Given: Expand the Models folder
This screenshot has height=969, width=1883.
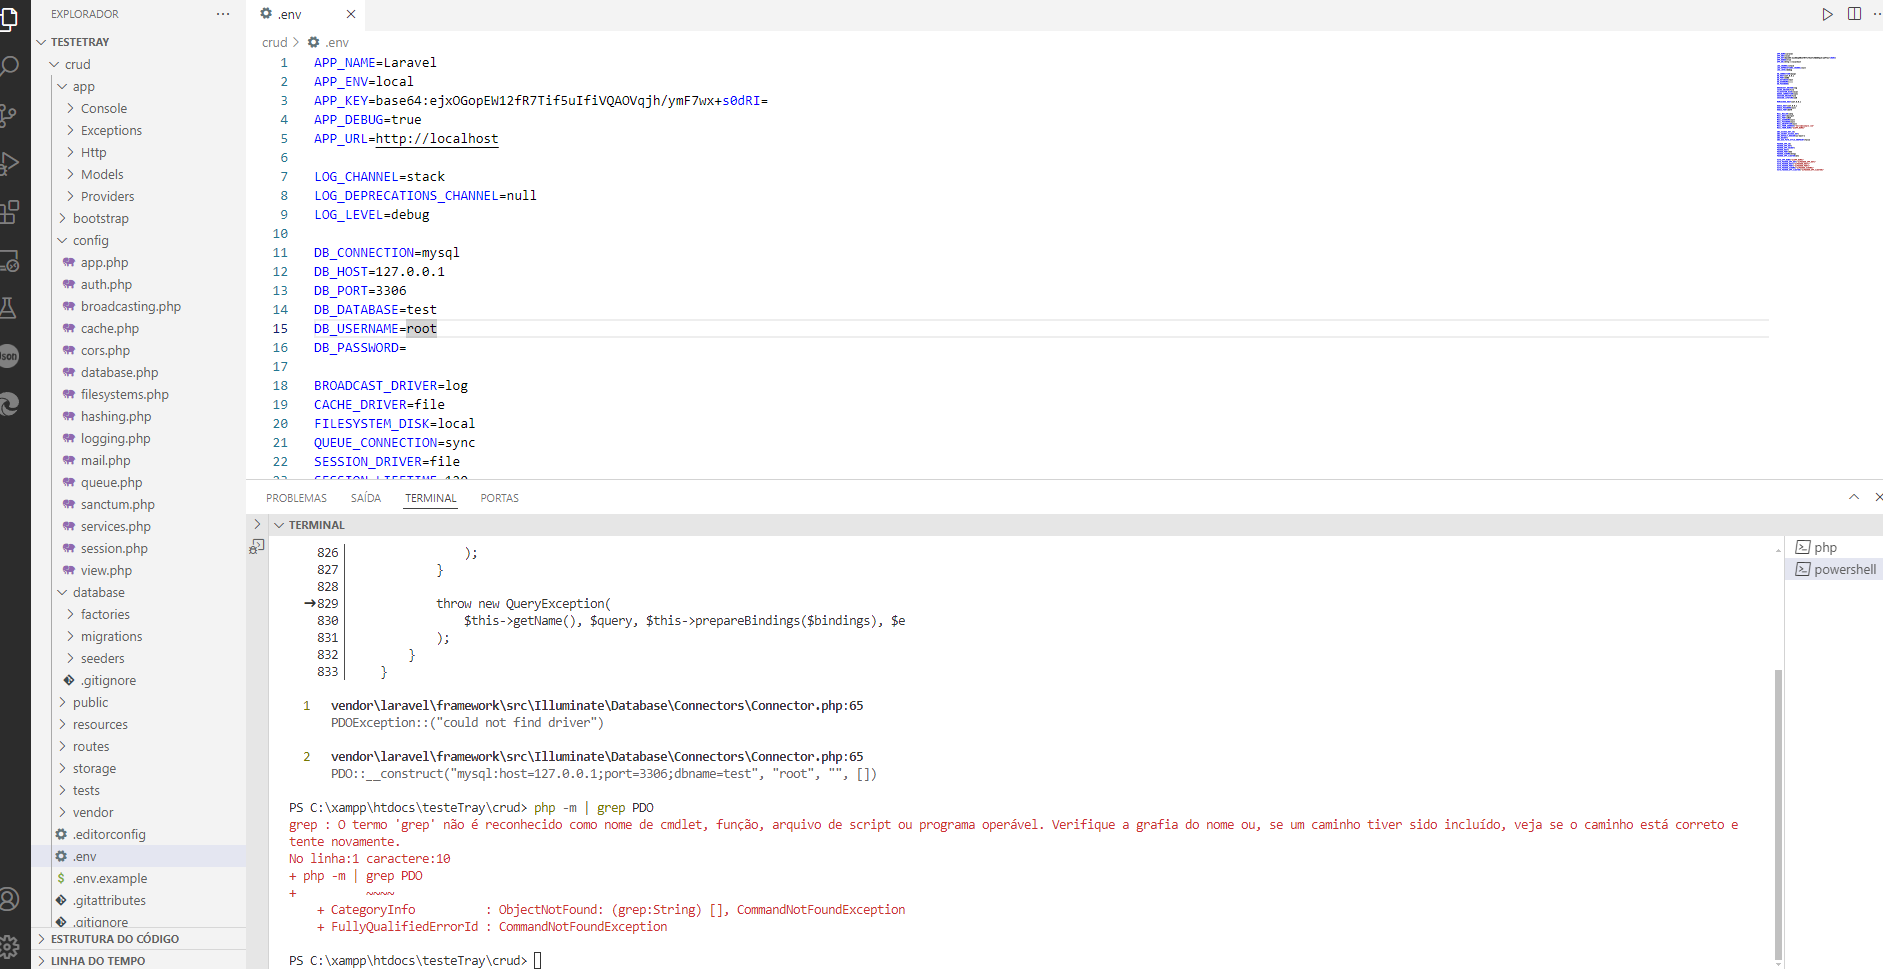Looking at the screenshot, I should [139, 174].
